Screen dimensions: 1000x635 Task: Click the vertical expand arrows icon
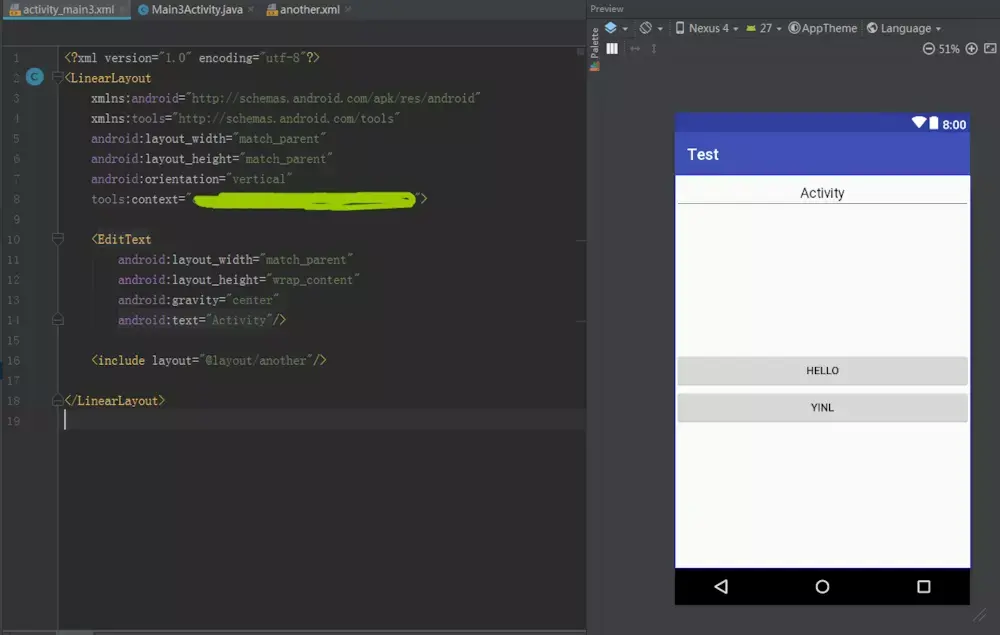[x=654, y=48]
